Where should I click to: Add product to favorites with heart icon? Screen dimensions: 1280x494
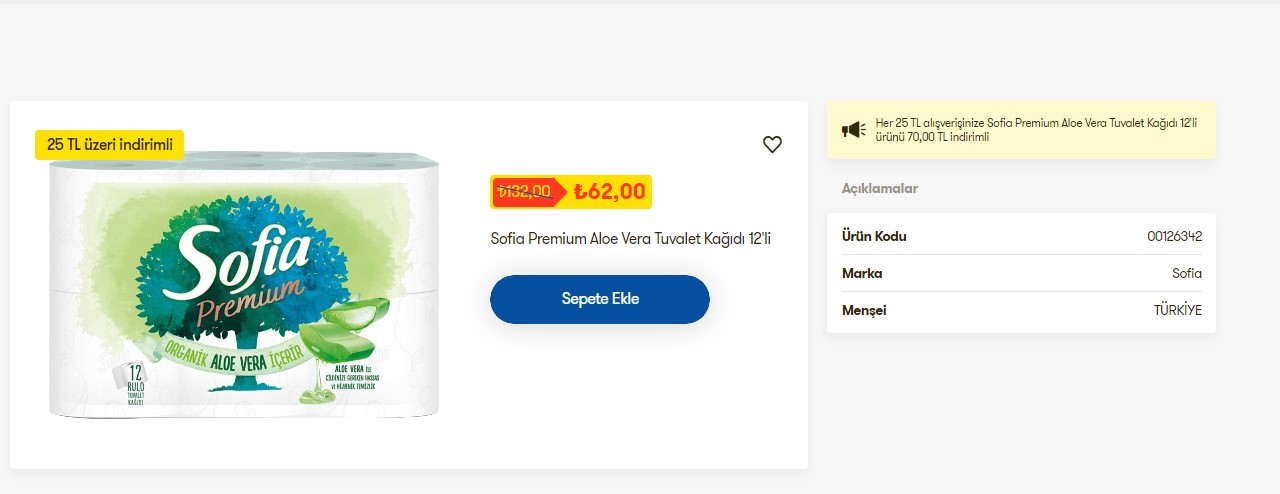click(x=772, y=144)
